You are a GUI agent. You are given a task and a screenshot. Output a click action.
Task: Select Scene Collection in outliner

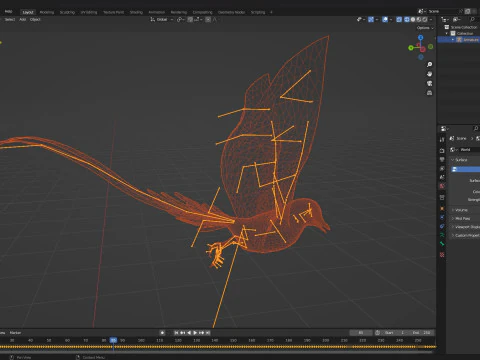464,27
